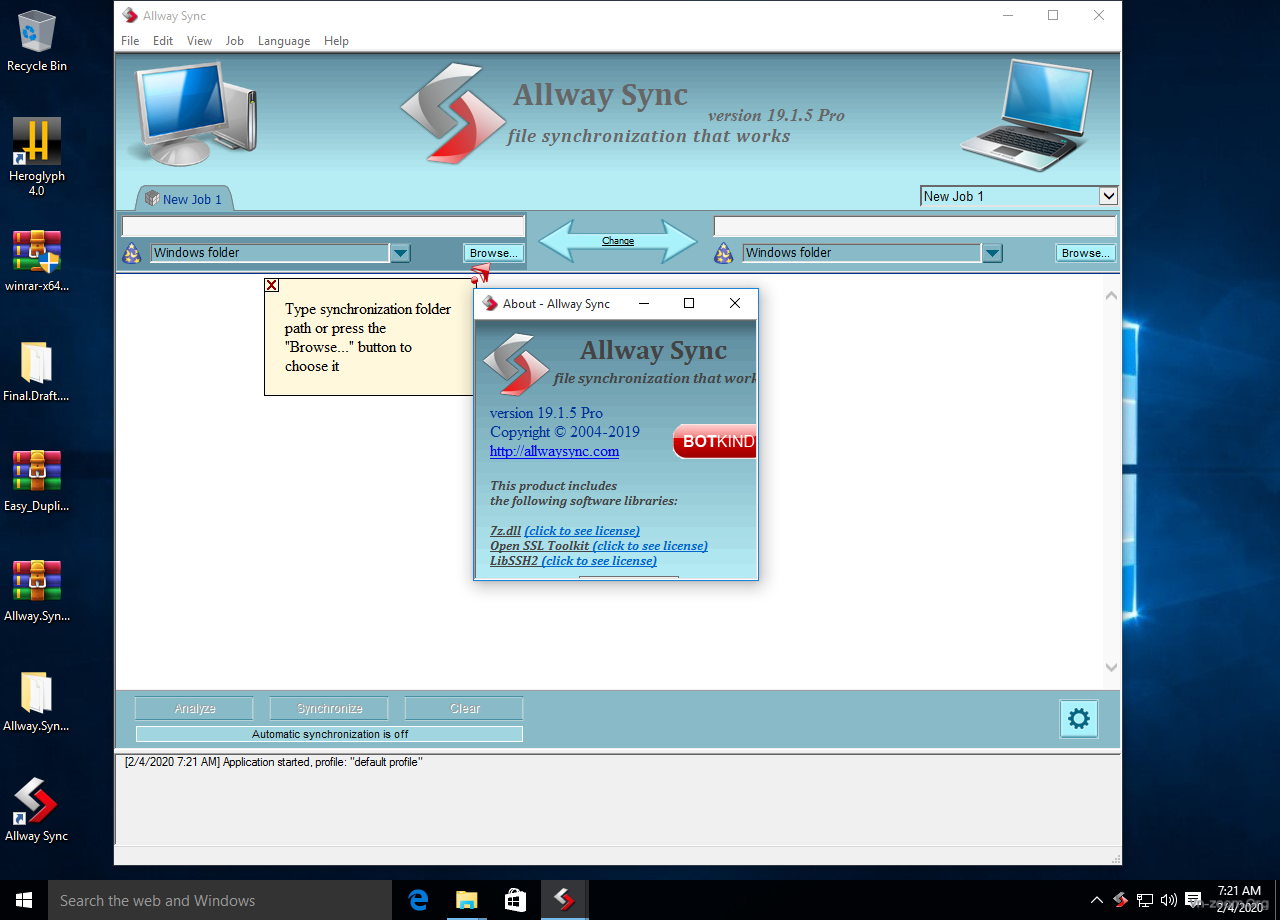
Task: Open http://allwaysync.com link in About
Action: click(554, 451)
